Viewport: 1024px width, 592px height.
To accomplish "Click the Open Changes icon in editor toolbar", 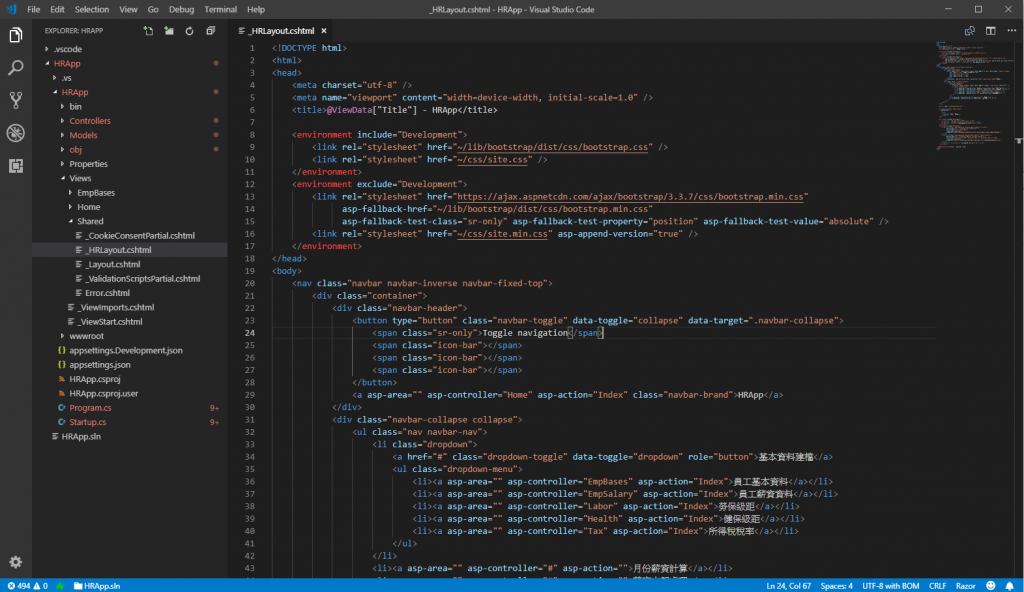I will click(970, 31).
